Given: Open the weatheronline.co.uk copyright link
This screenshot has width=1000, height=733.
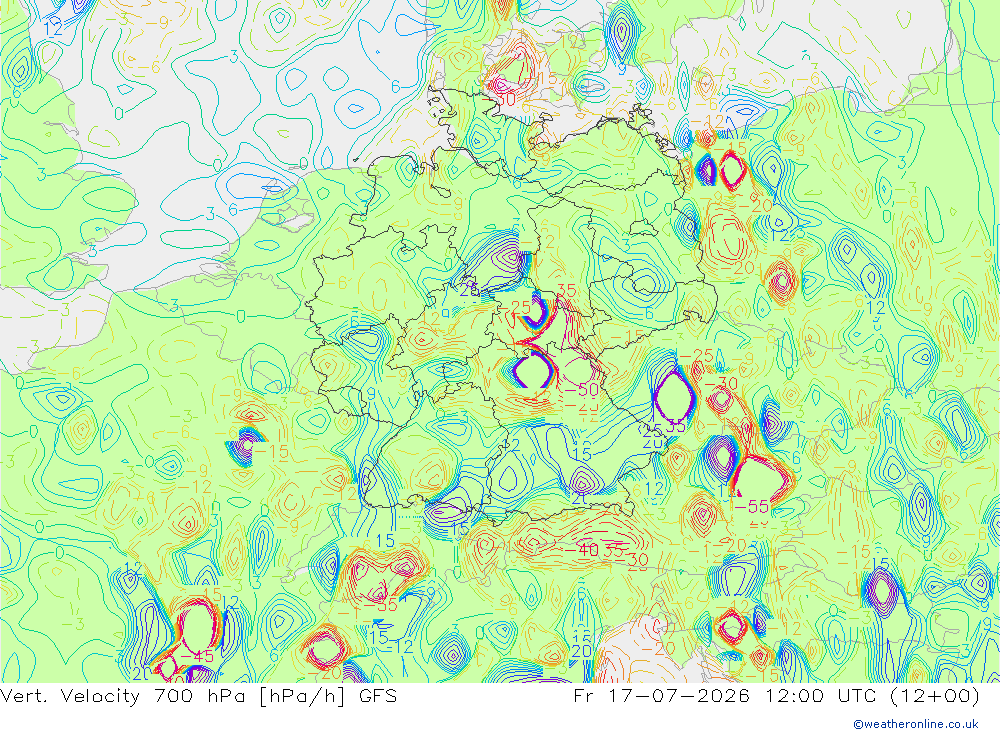Looking at the screenshot, I should 916,724.
